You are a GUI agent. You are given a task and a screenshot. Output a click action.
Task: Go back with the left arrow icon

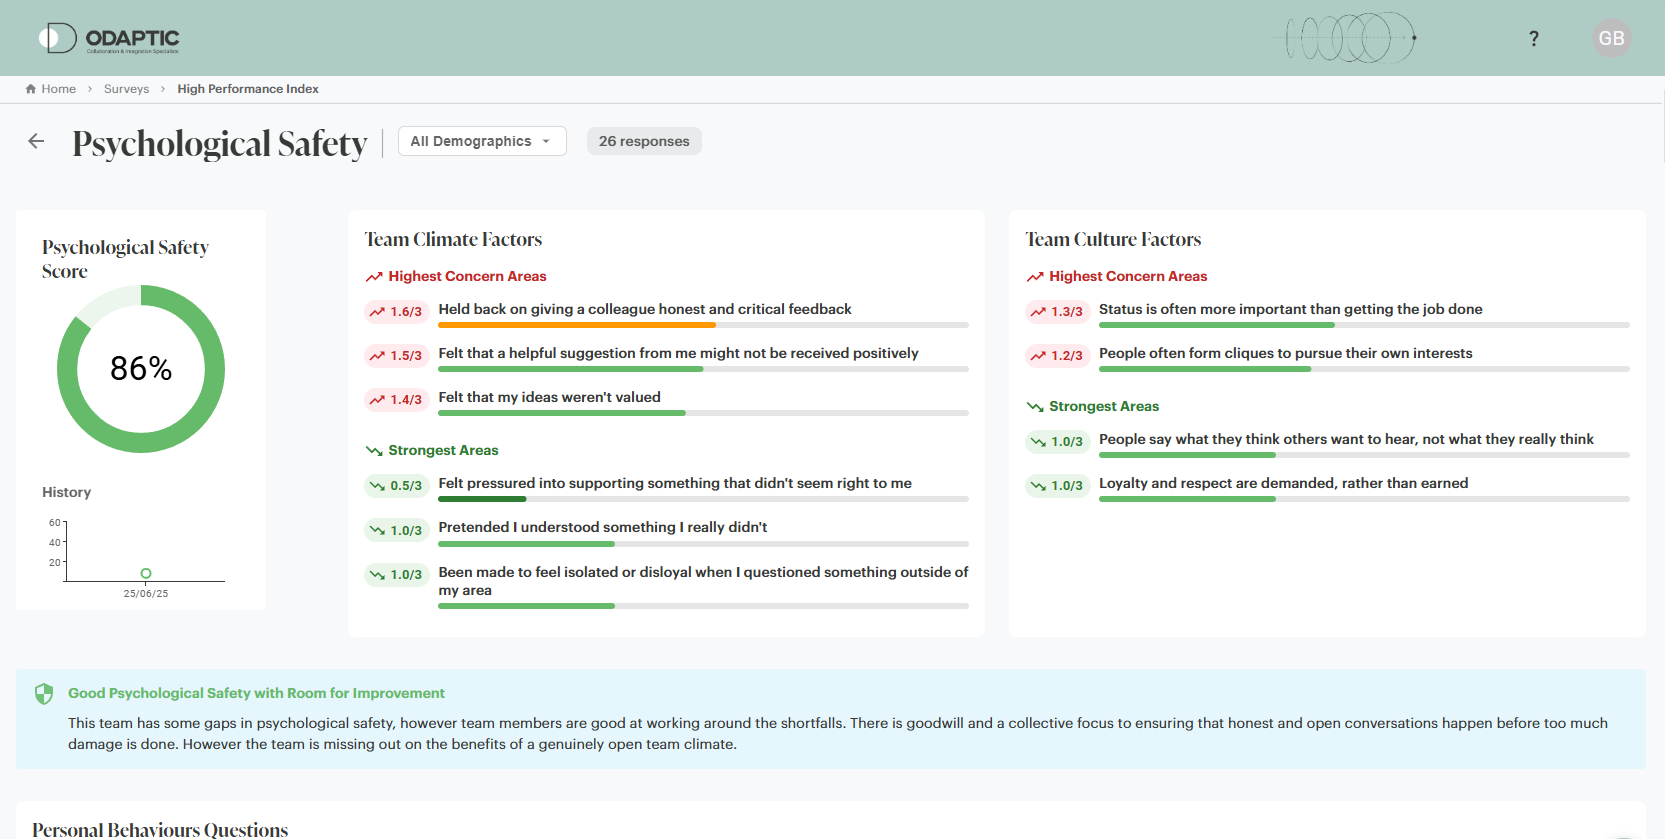click(37, 141)
